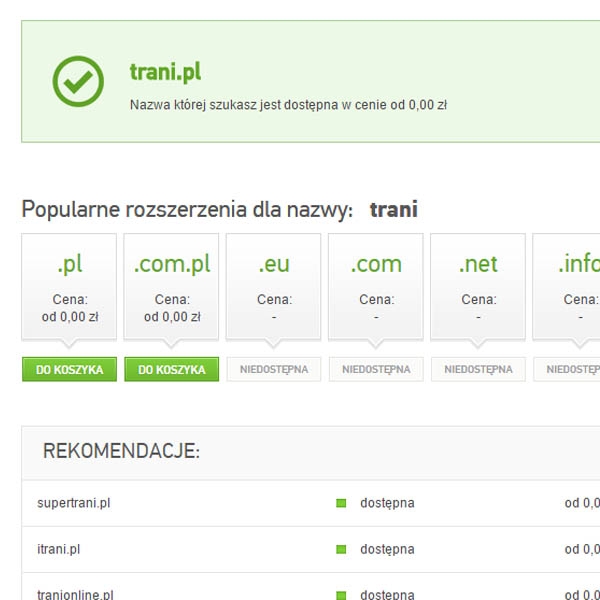Screen dimensions: 600x600
Task: Click NIEDOSTĘPNA button under .net
Action: [478, 369]
